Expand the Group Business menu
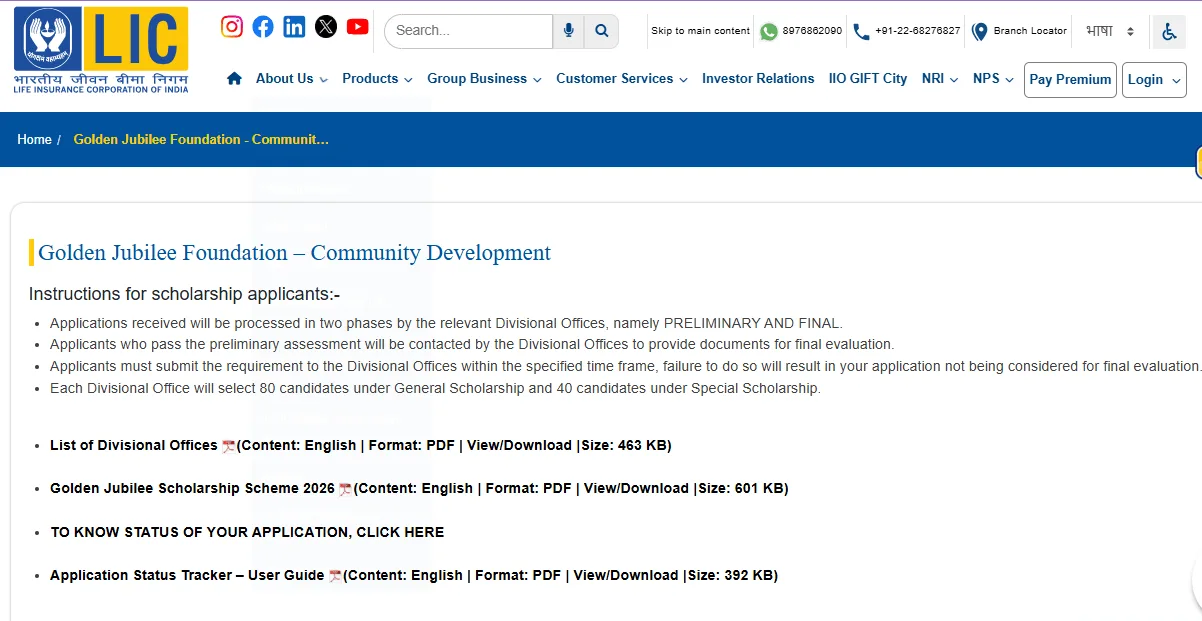Image resolution: width=1202 pixels, height=621 pixels. coord(484,78)
